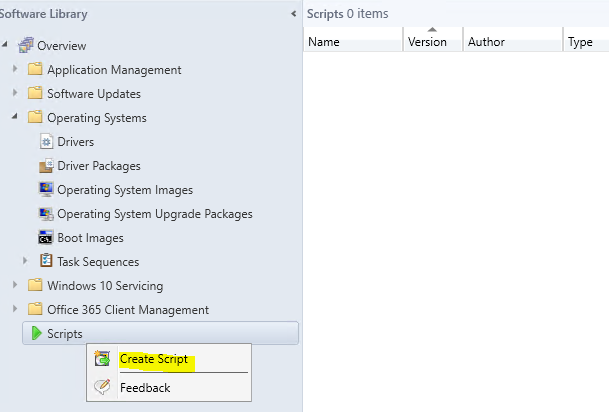
Task: Expand the Software Updates folder arrow
Action: tap(15, 93)
